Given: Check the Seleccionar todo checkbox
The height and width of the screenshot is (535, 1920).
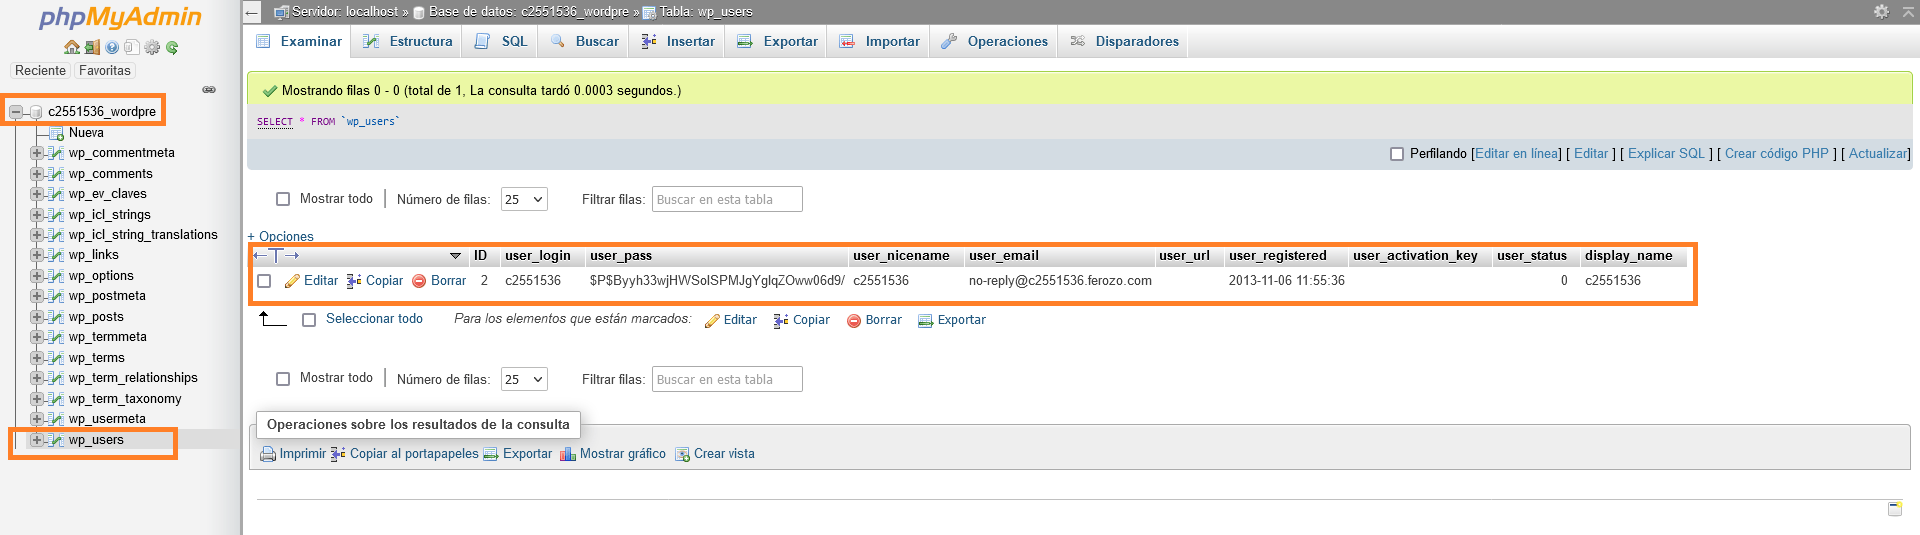Looking at the screenshot, I should [x=309, y=320].
